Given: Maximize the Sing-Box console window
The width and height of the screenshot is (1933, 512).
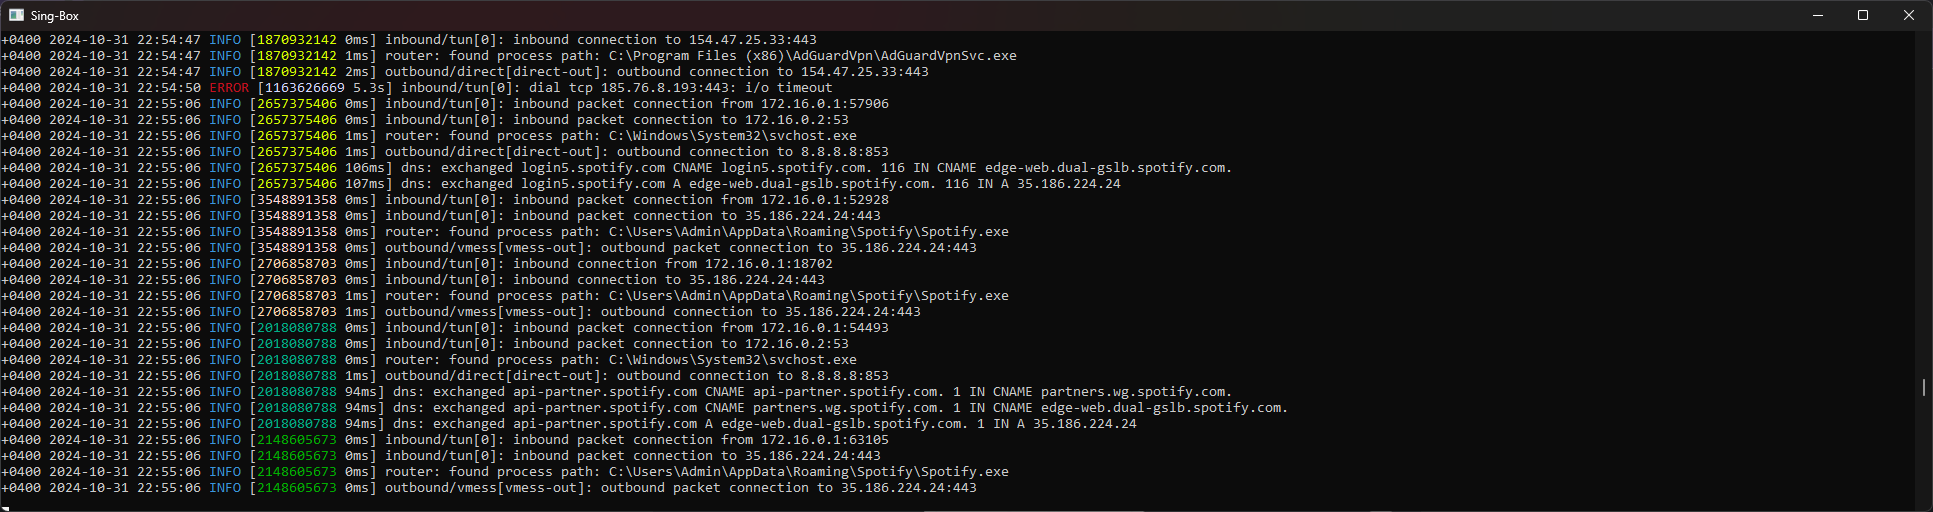Looking at the screenshot, I should pos(1863,15).
